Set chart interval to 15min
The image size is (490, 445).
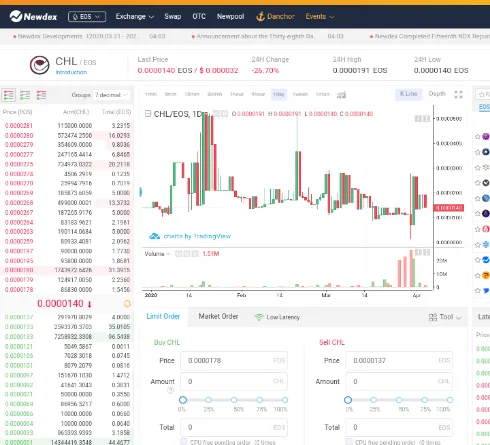[x=192, y=94]
